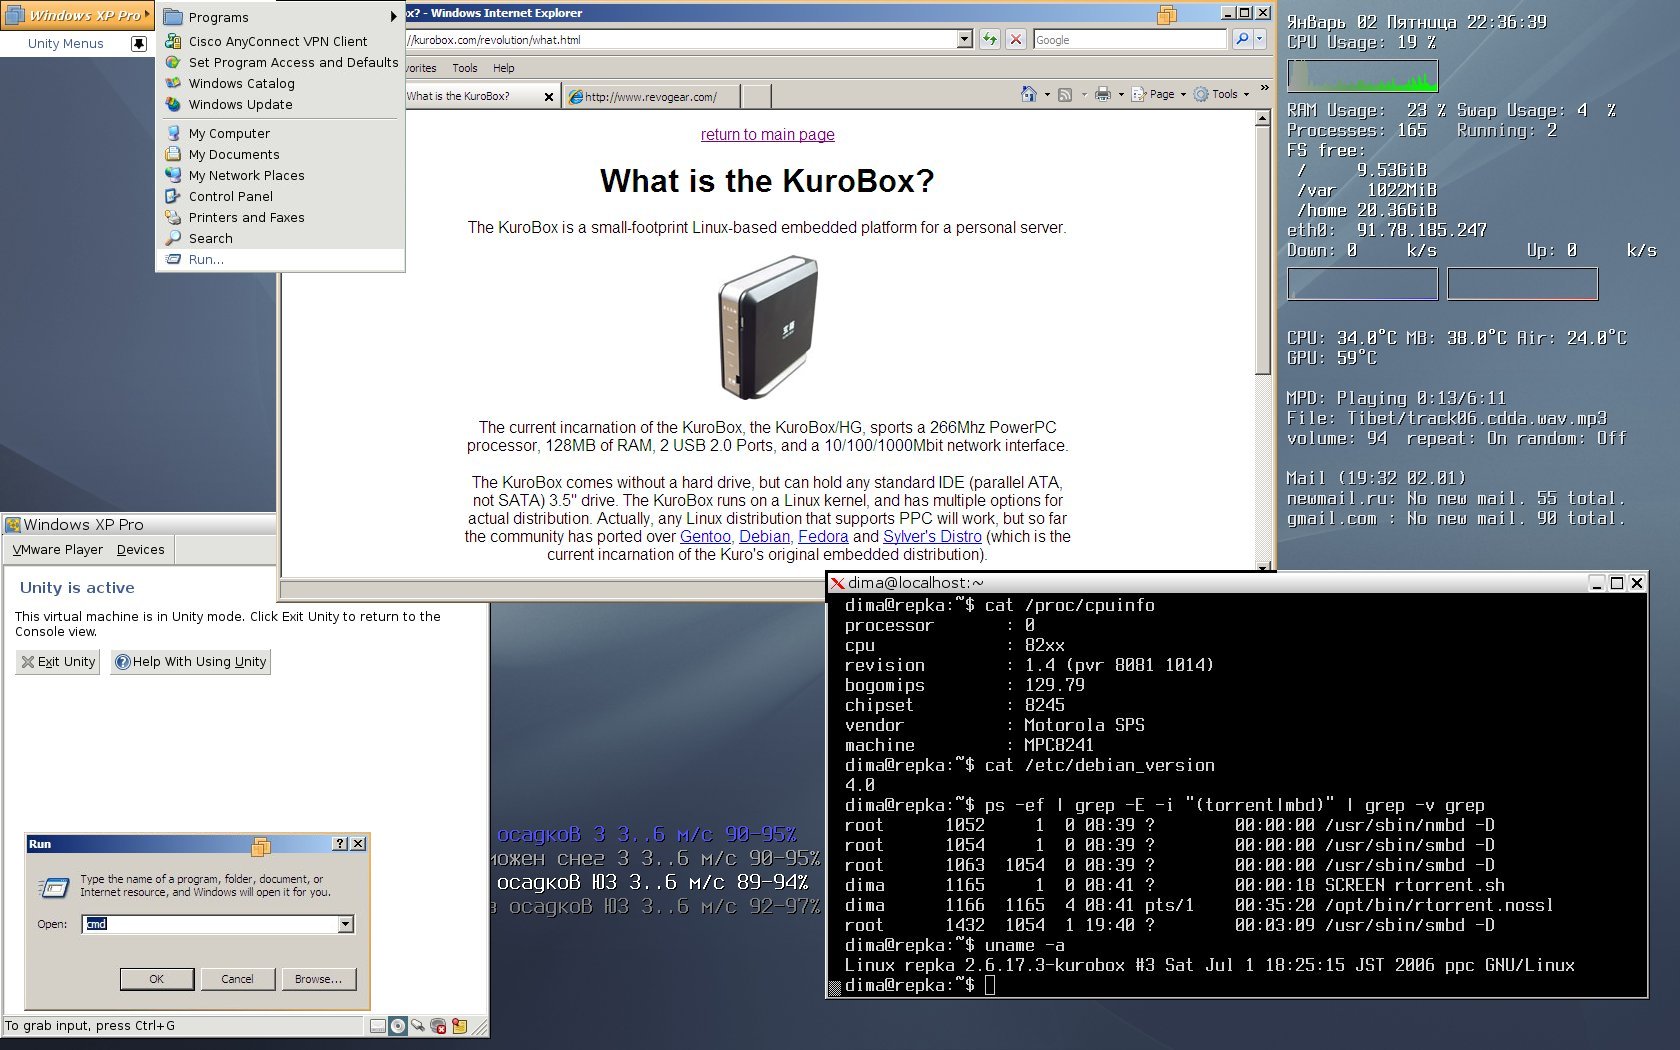Open the Tools menu dropdown arrow

[x=1246, y=94]
